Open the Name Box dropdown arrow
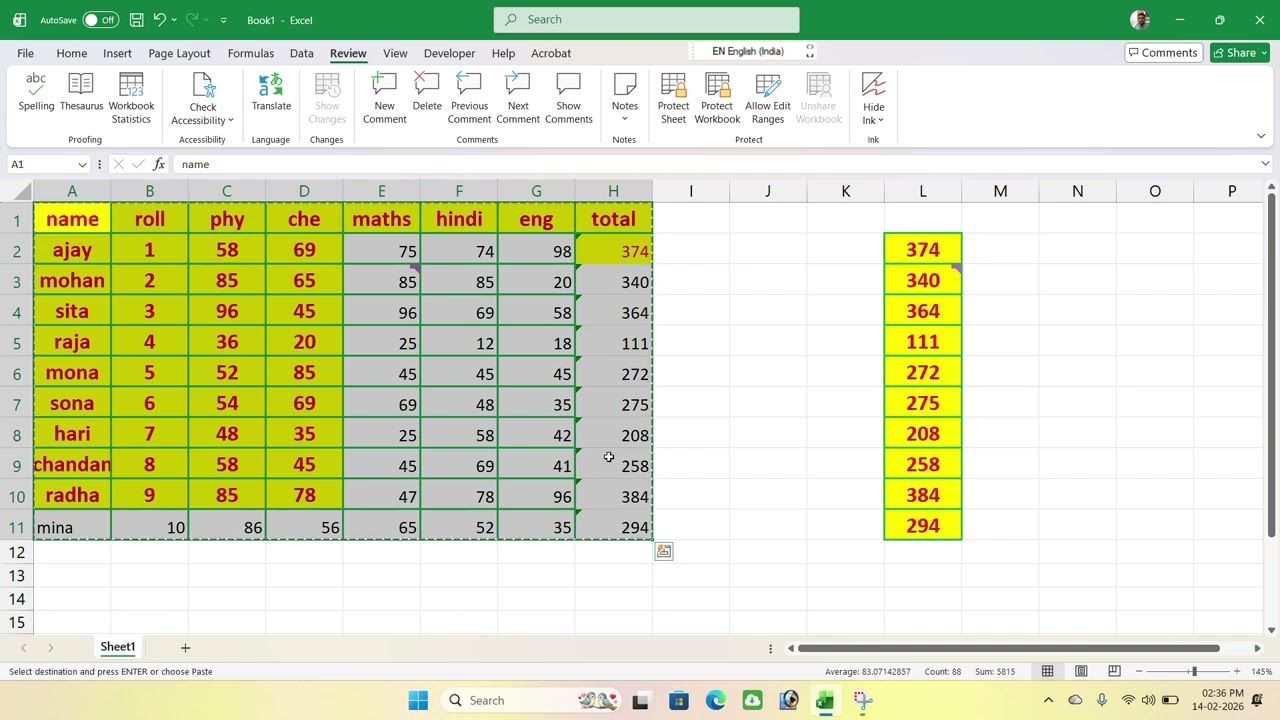 pyautogui.click(x=82, y=164)
